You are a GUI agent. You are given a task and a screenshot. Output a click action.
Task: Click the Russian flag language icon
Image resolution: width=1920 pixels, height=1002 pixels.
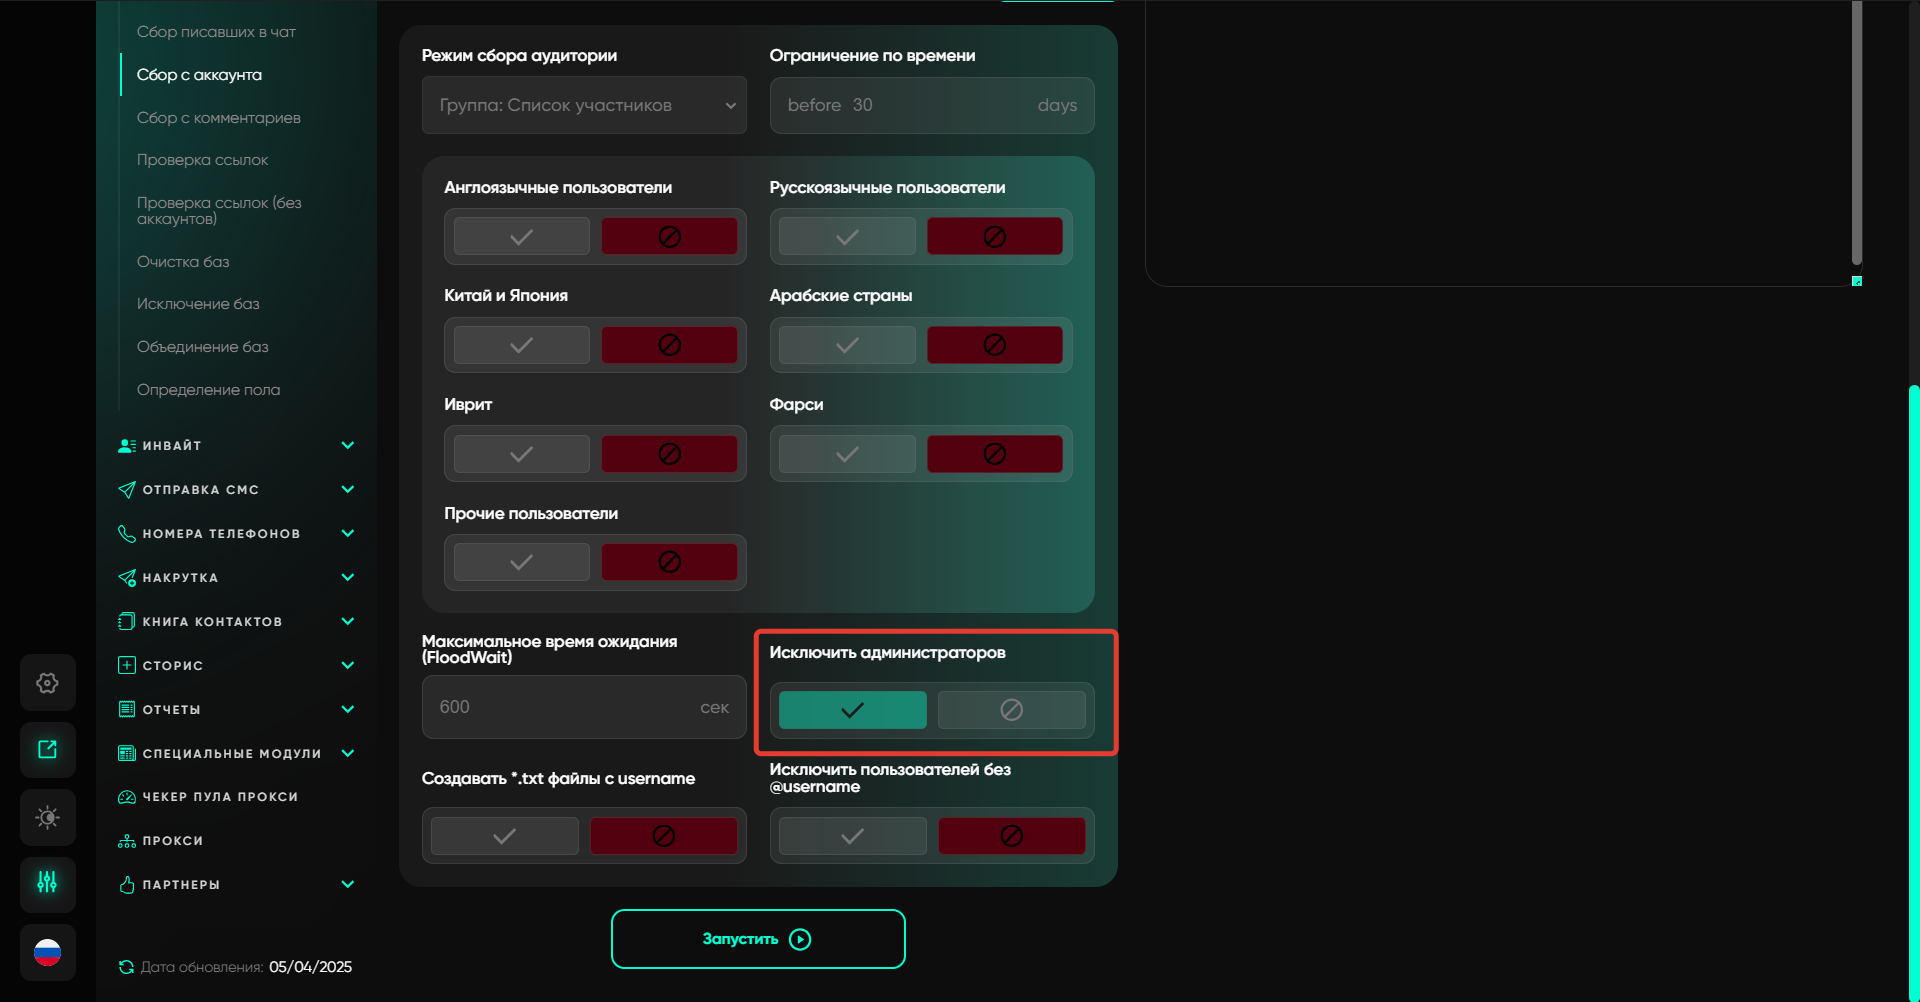pos(47,953)
